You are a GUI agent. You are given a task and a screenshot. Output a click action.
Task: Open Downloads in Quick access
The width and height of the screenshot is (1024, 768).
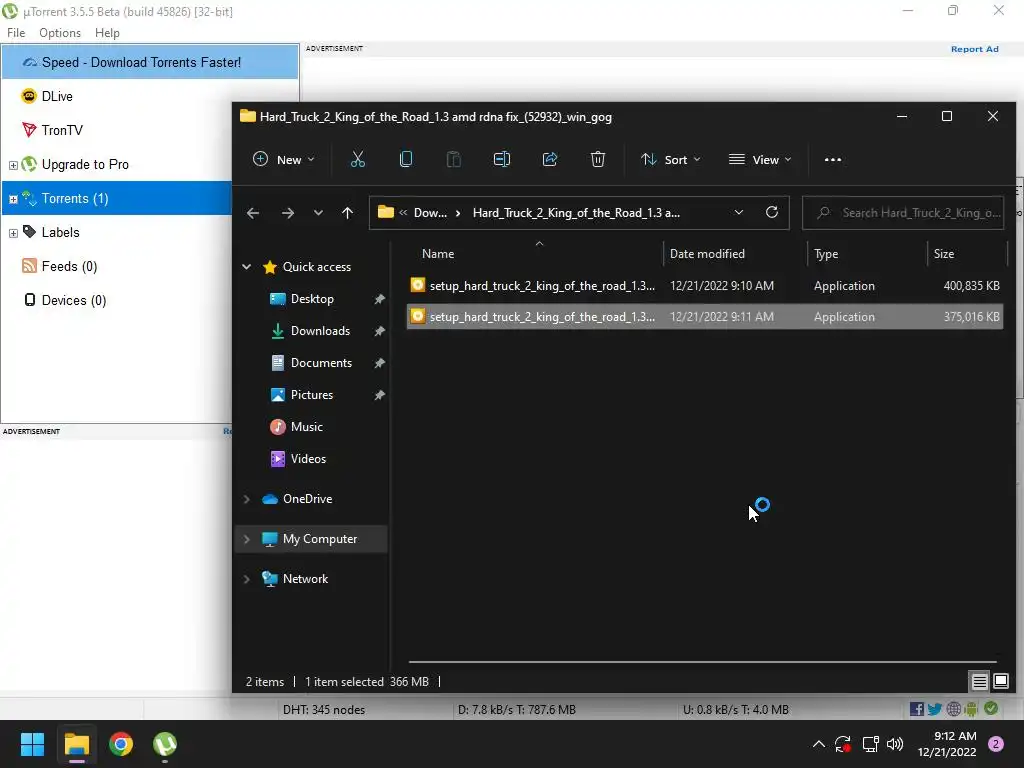[x=320, y=330]
